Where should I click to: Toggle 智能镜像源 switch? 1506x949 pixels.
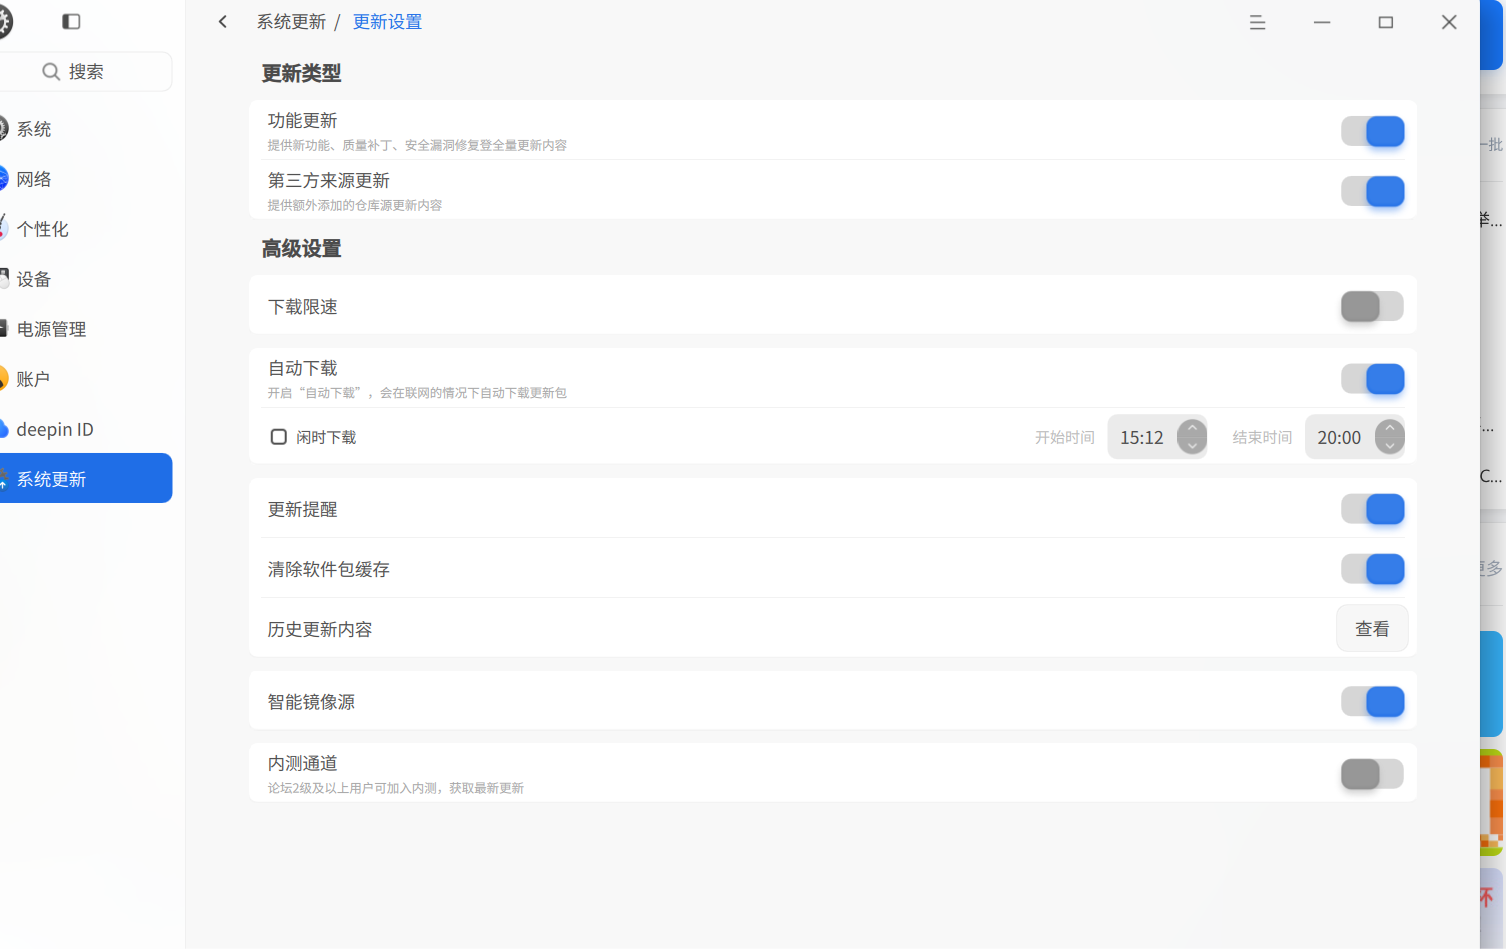click(1372, 702)
